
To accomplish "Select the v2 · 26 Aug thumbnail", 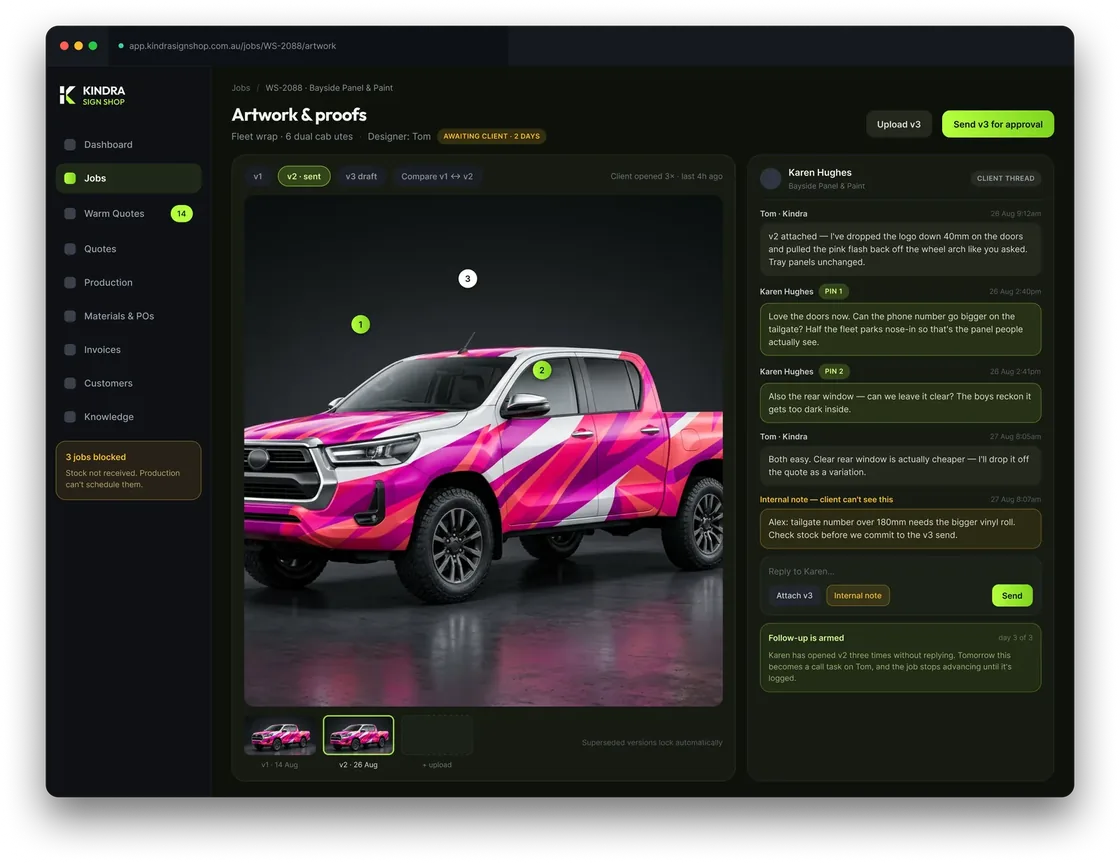I will tap(359, 736).
